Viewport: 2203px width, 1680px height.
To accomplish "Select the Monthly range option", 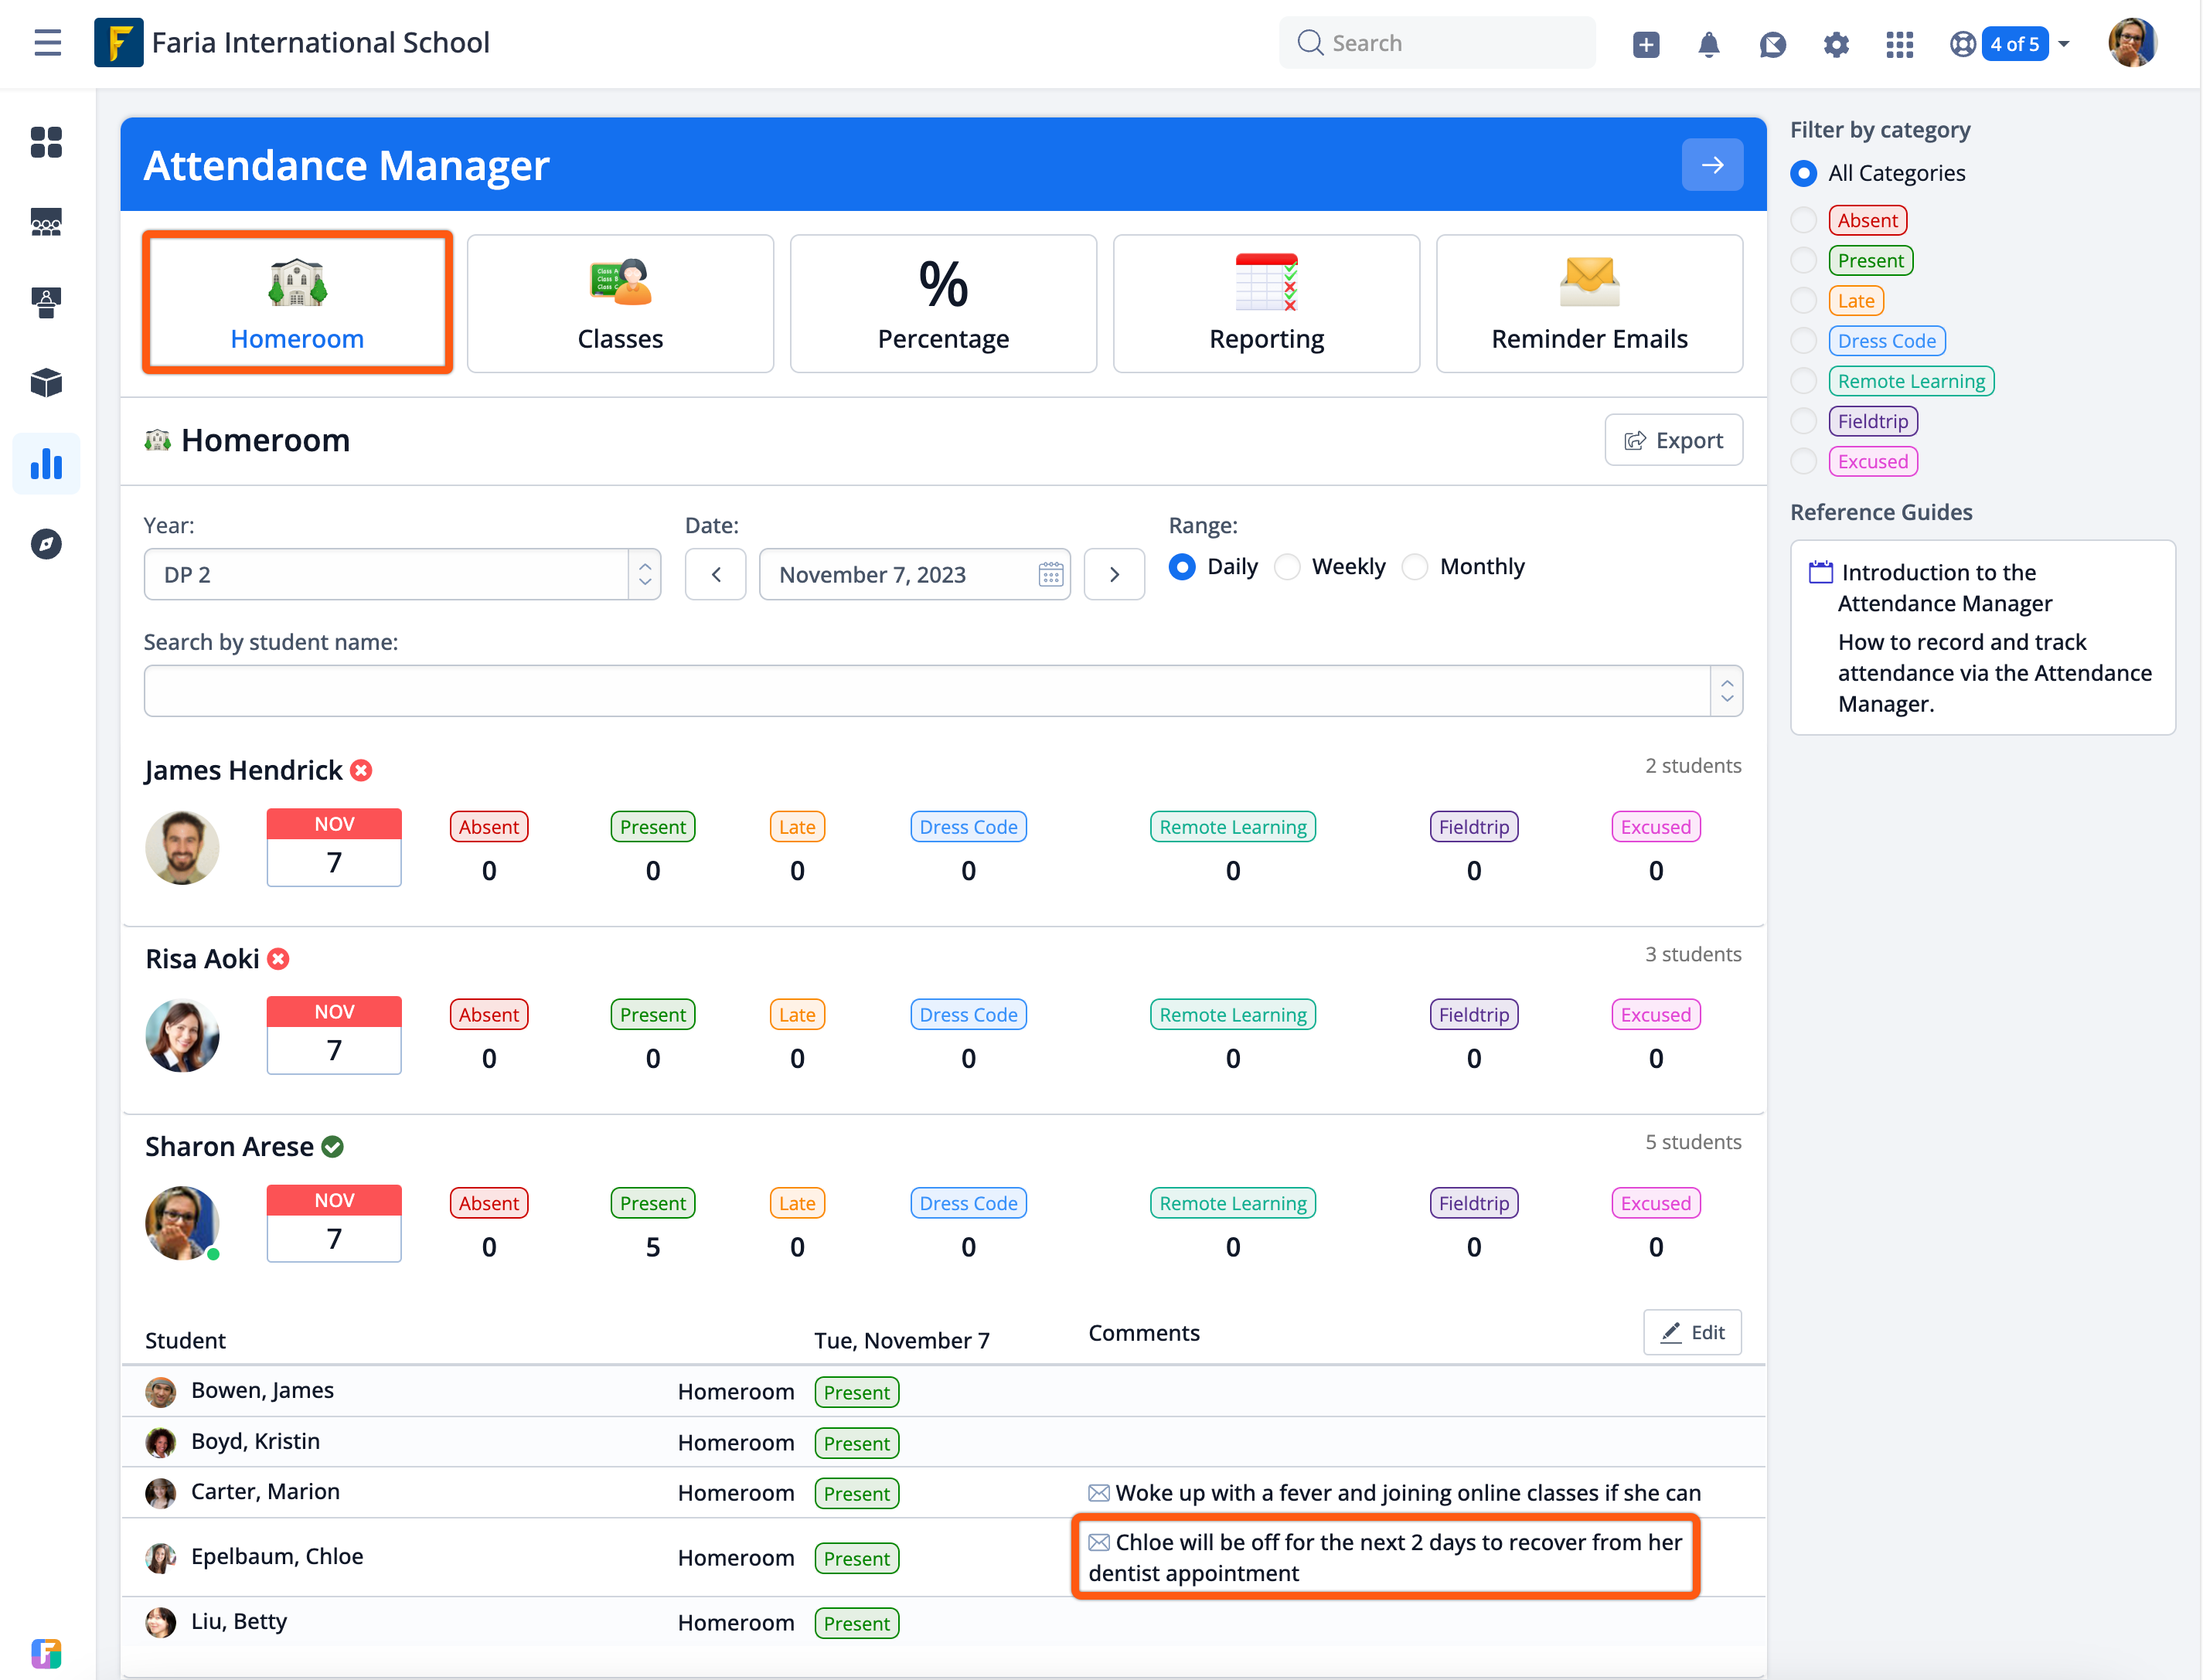I will 1415,567.
